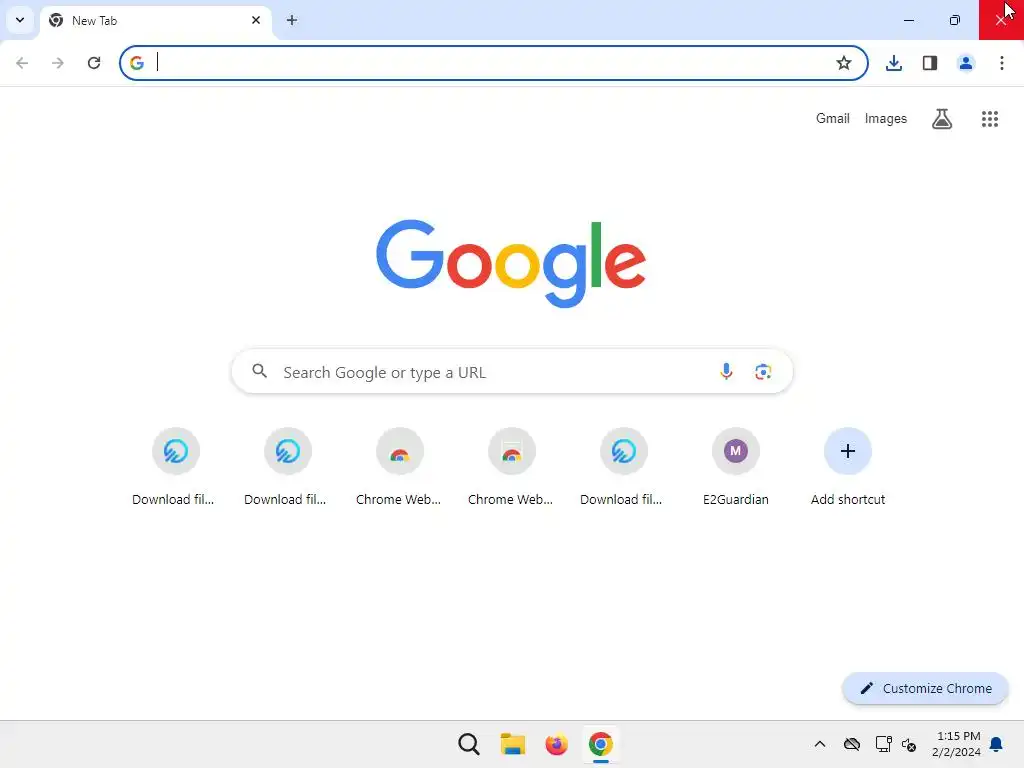Go back to previous page
Image resolution: width=1024 pixels, height=768 pixels.
point(22,63)
